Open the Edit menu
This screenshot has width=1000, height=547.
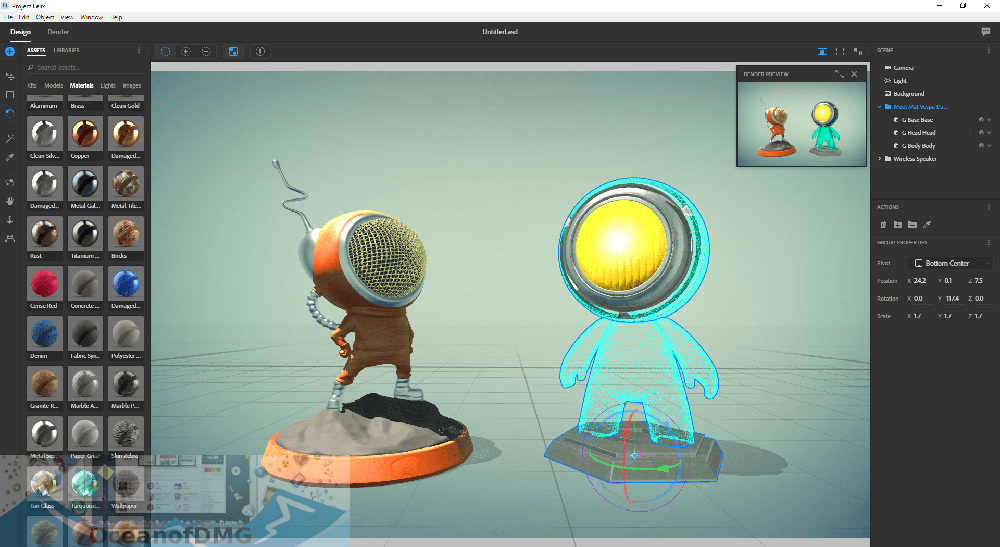24,17
